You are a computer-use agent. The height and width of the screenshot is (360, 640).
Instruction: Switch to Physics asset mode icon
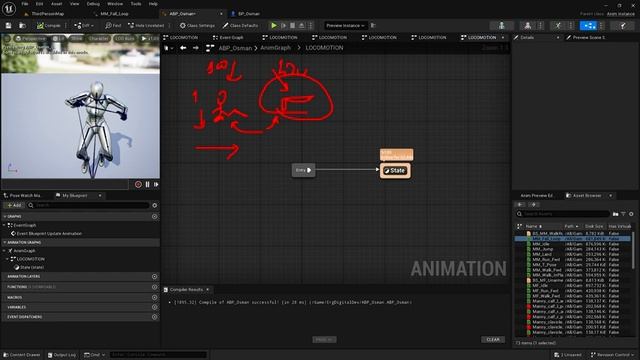[x=622, y=25]
